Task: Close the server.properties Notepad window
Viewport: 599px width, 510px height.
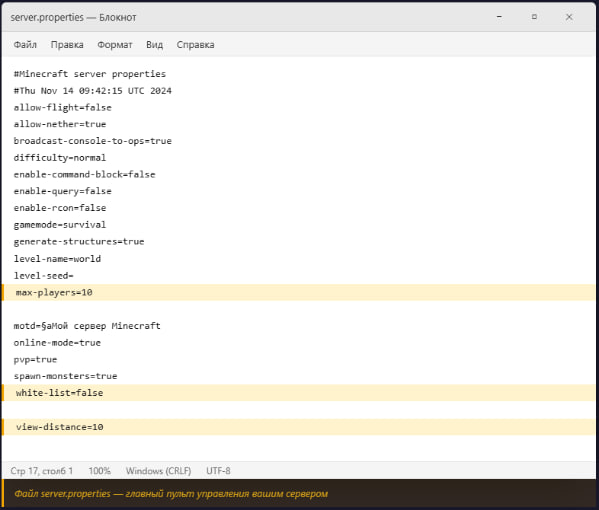Action: [x=569, y=17]
